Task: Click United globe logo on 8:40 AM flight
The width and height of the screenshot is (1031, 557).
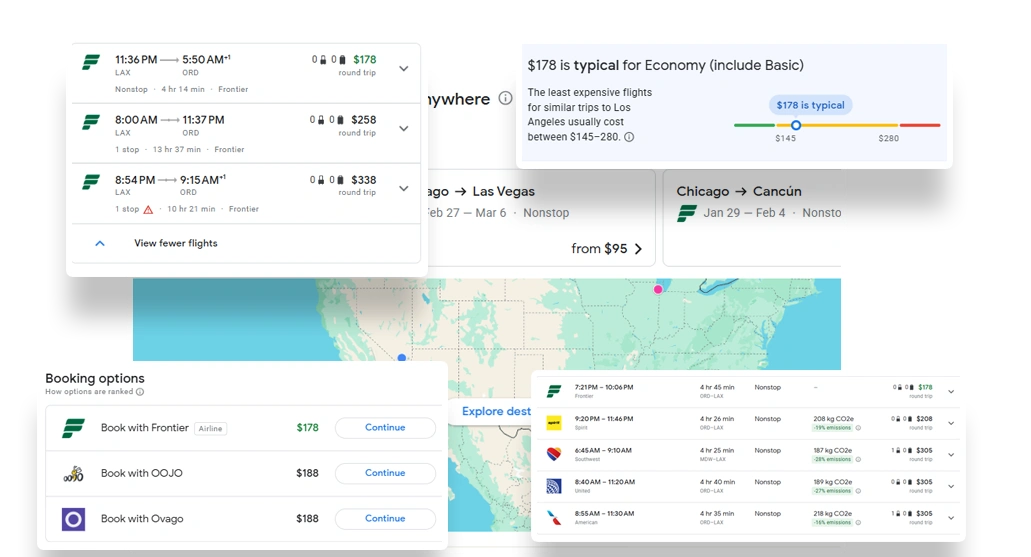Action: coord(554,486)
